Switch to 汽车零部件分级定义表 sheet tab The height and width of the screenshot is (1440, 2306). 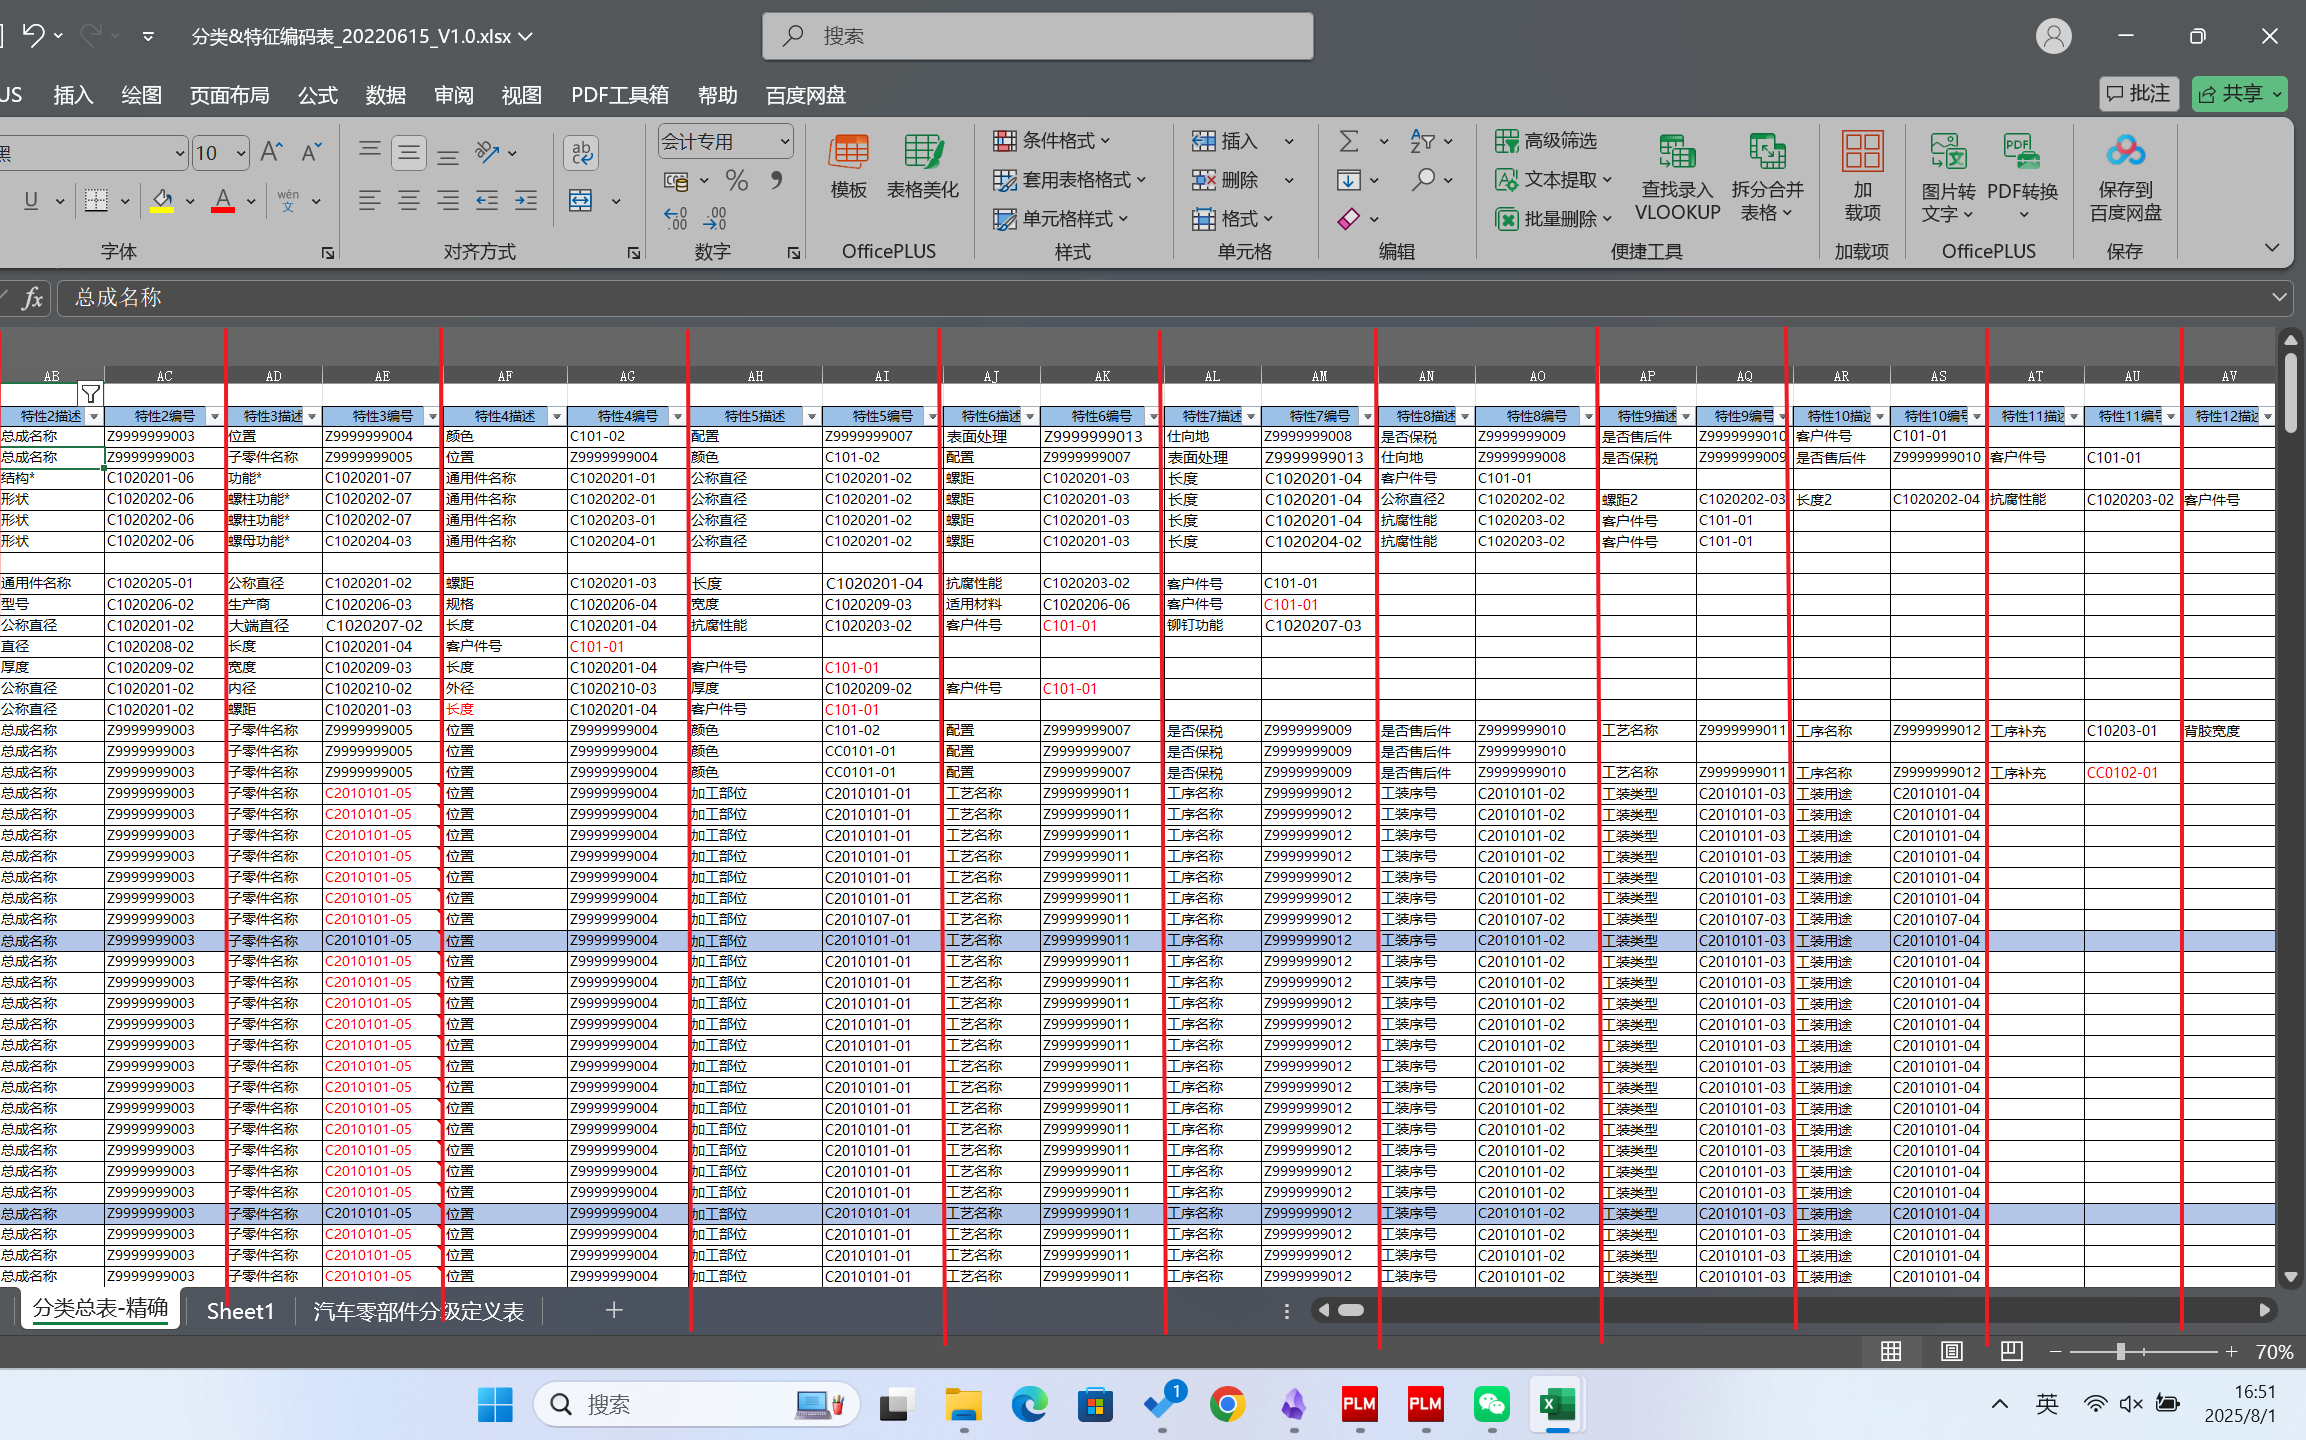[419, 1311]
